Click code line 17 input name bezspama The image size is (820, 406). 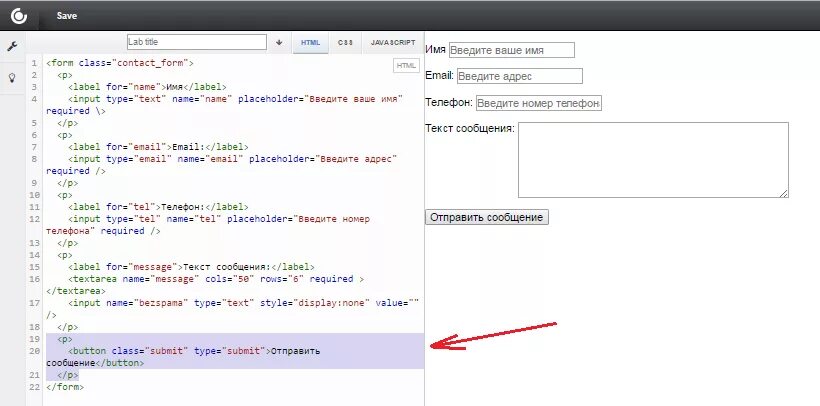pyautogui.click(x=233, y=309)
